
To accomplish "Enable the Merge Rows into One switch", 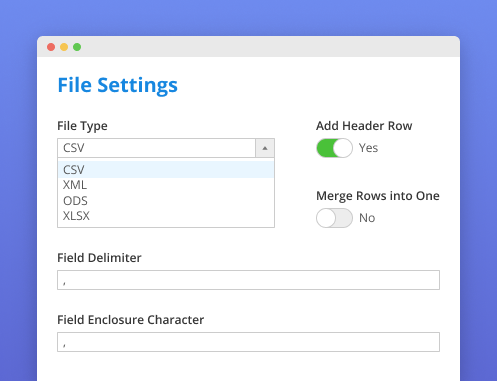I will tap(334, 218).
